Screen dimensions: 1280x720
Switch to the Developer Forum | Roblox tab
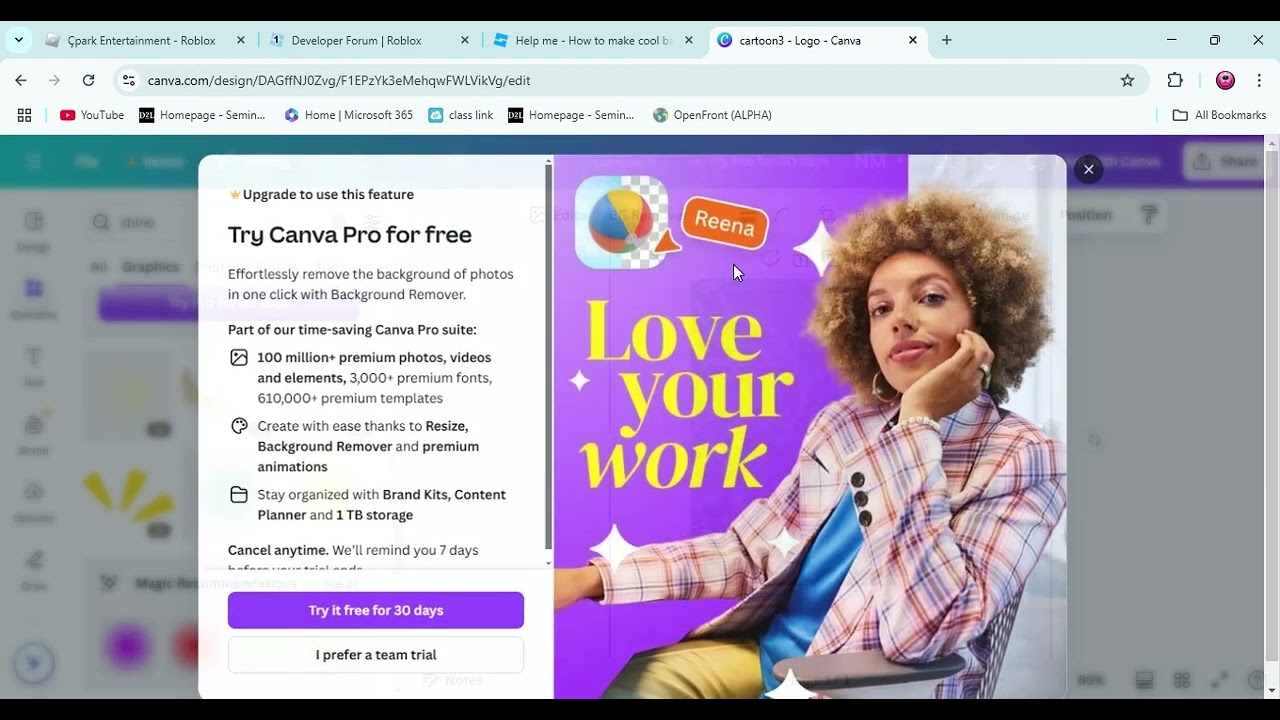(x=357, y=40)
